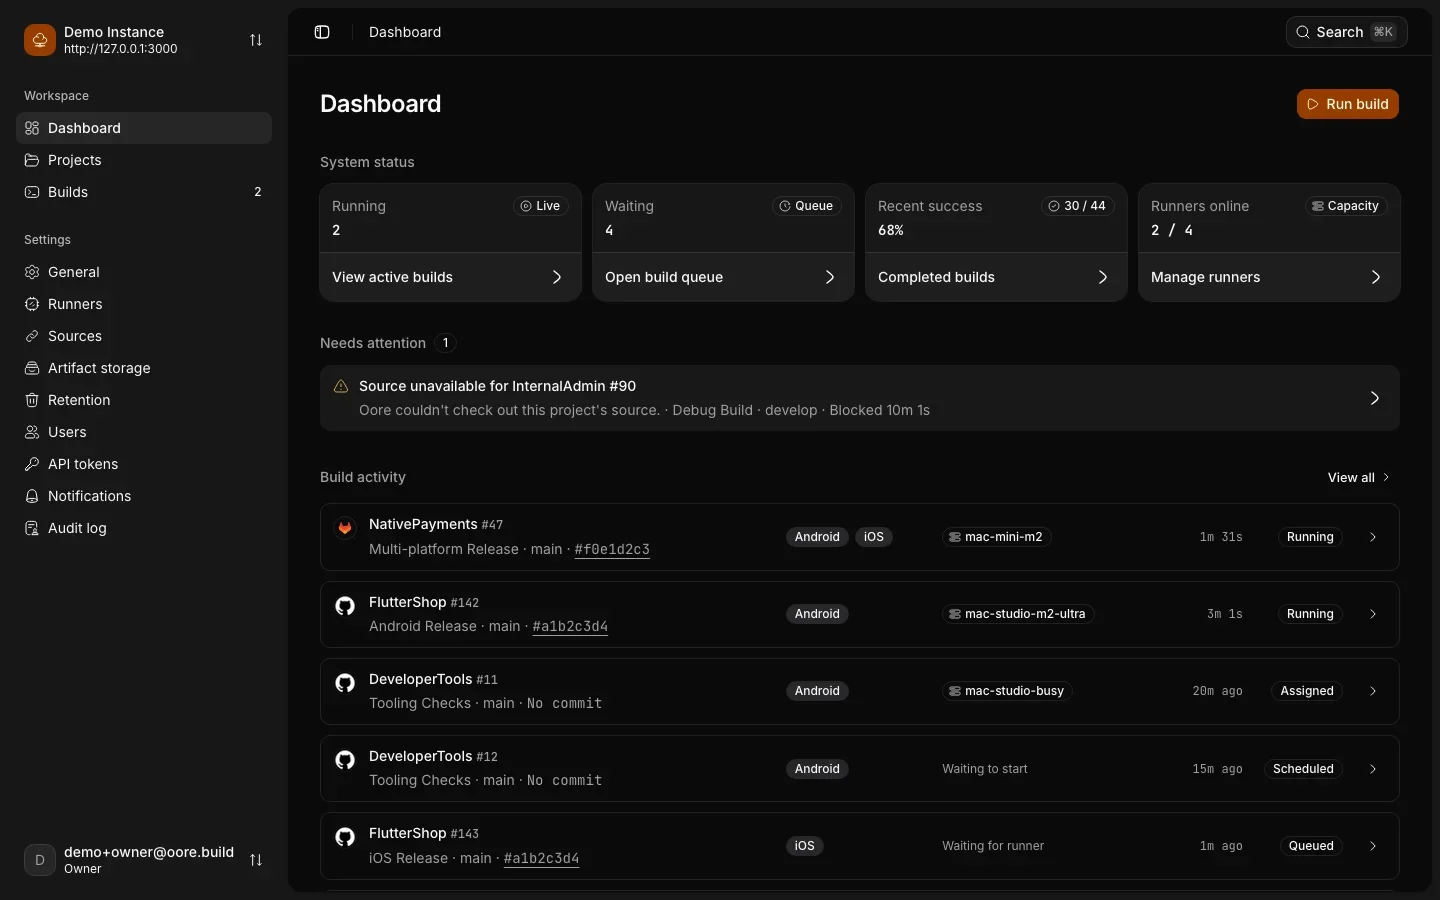Image resolution: width=1440 pixels, height=900 pixels.
Task: Open the account menu arrows for demo+owner
Action: point(256,860)
